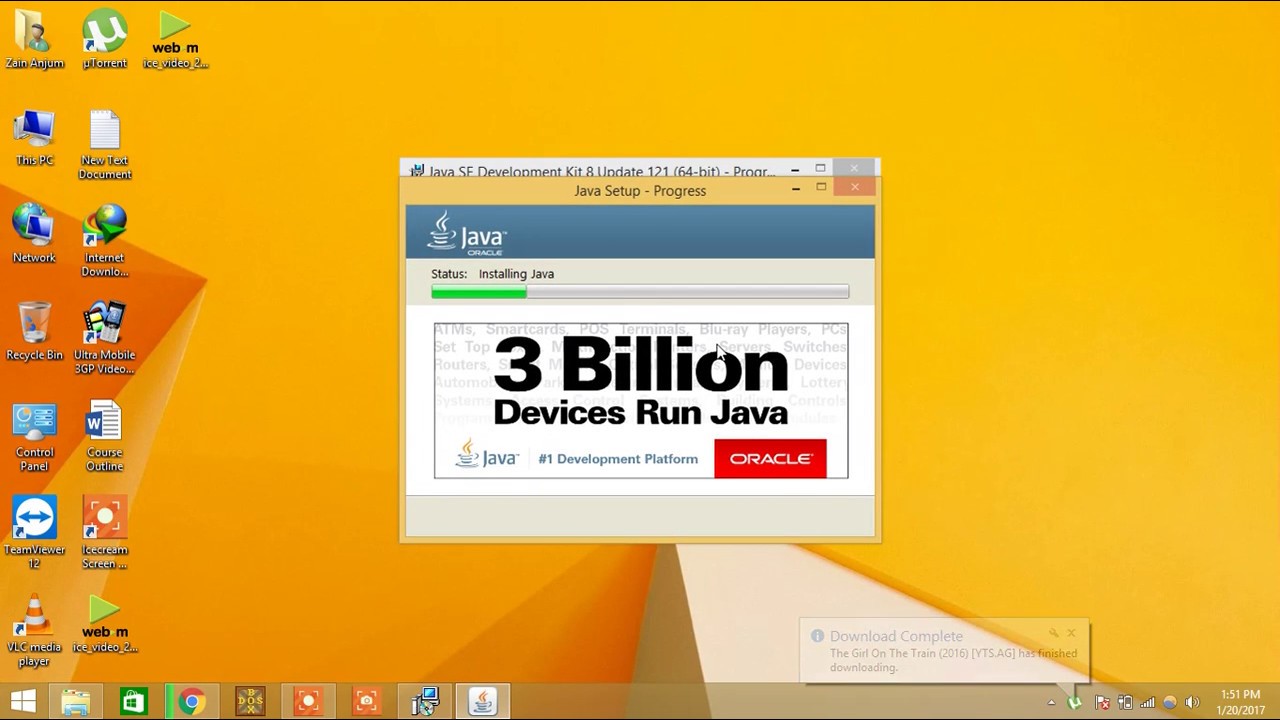Select the ice_video_2 webm file beside VLC
Image resolution: width=1280 pixels, height=720 pixels.
(x=104, y=624)
